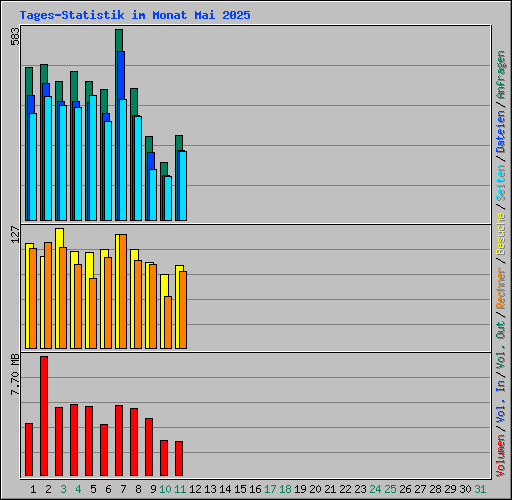Viewport: 512px width, 500px height.
Task: Click the red Volumen bar for day 6
Action: coord(104,450)
